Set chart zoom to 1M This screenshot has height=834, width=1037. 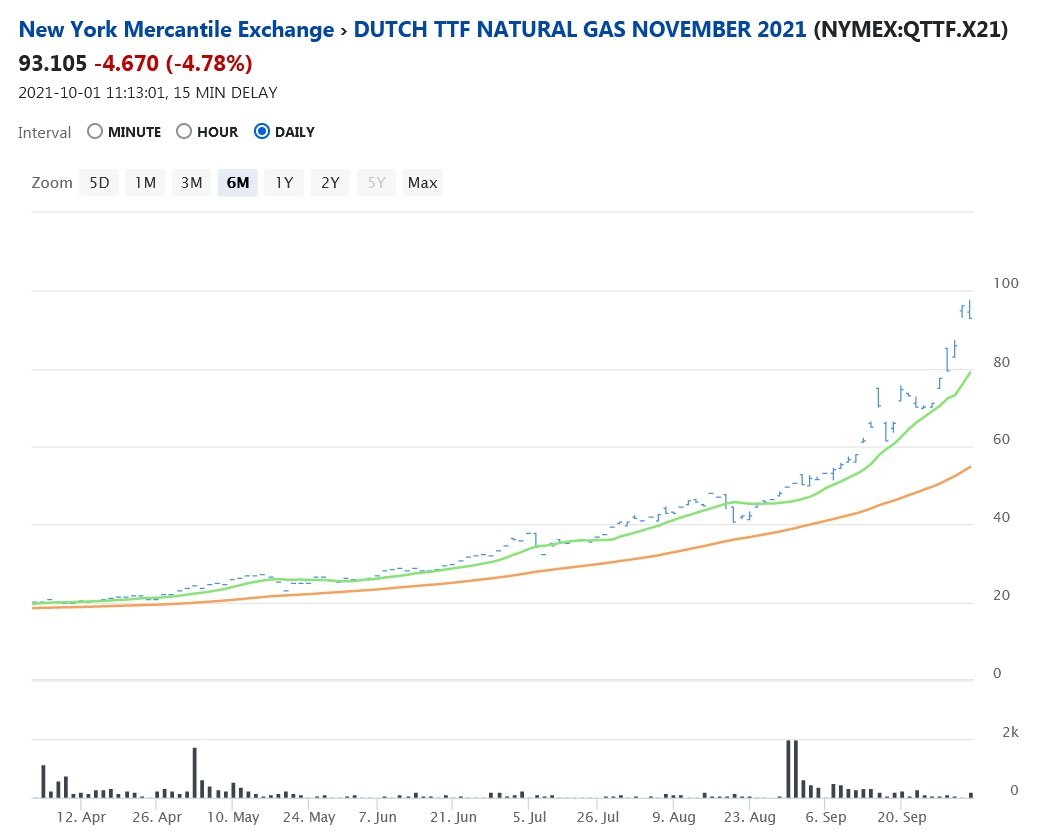[x=145, y=183]
